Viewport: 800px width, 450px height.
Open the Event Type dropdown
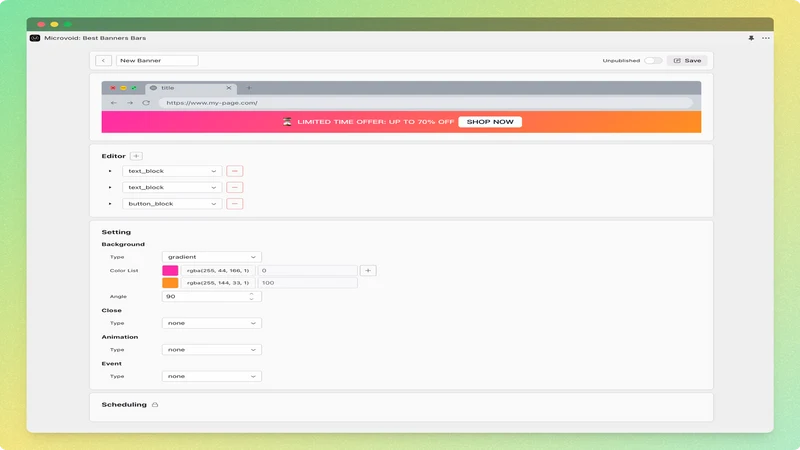point(212,377)
